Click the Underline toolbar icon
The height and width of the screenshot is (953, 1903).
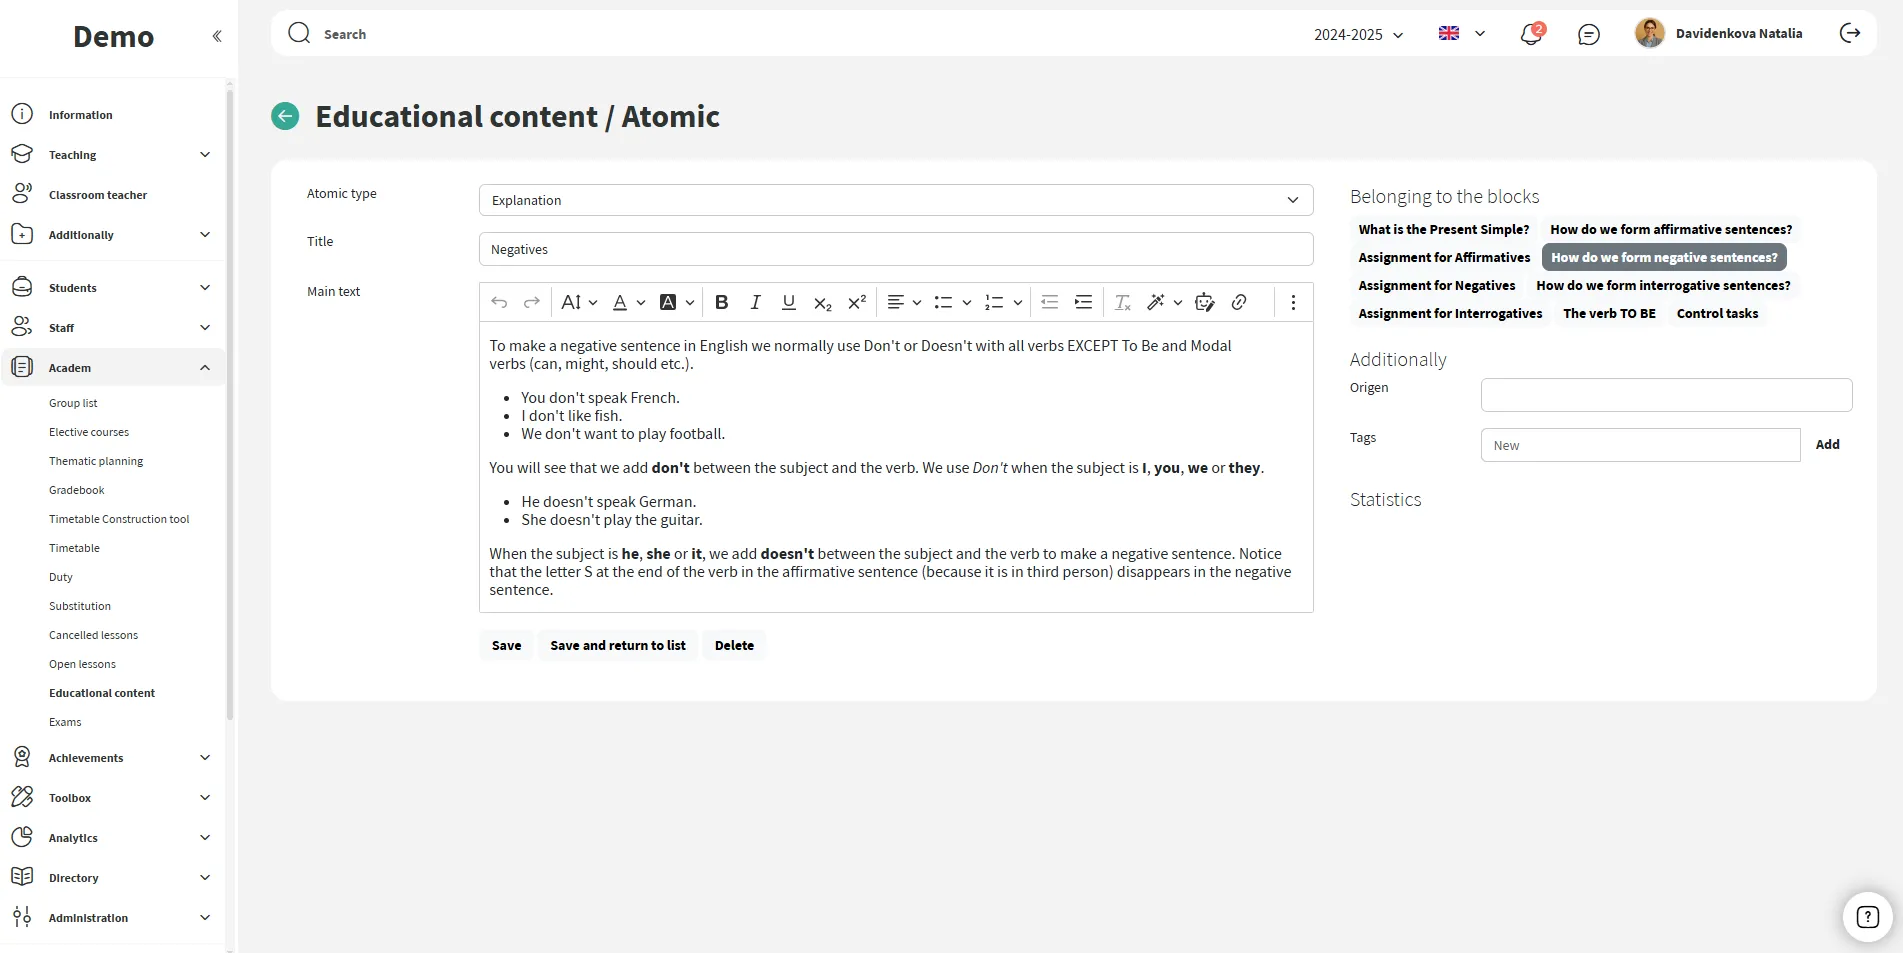[x=788, y=302]
